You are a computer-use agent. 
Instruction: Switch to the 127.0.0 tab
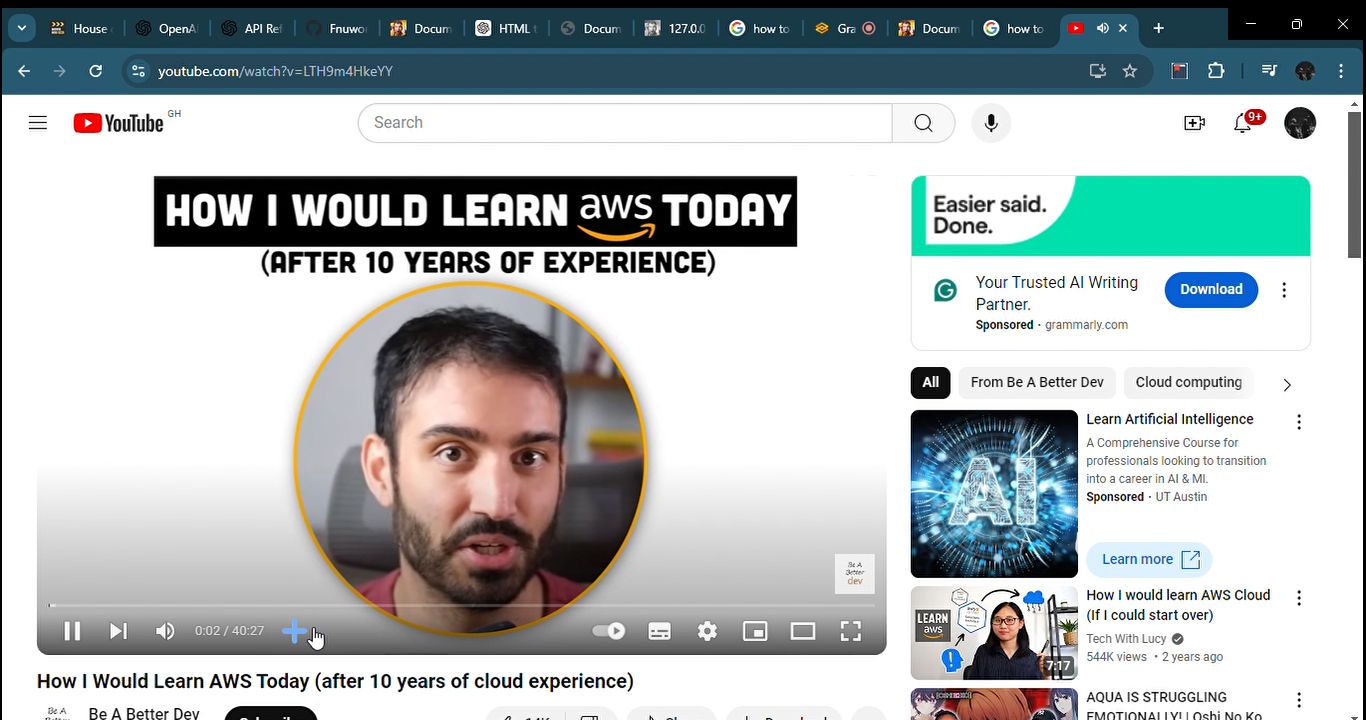[677, 28]
